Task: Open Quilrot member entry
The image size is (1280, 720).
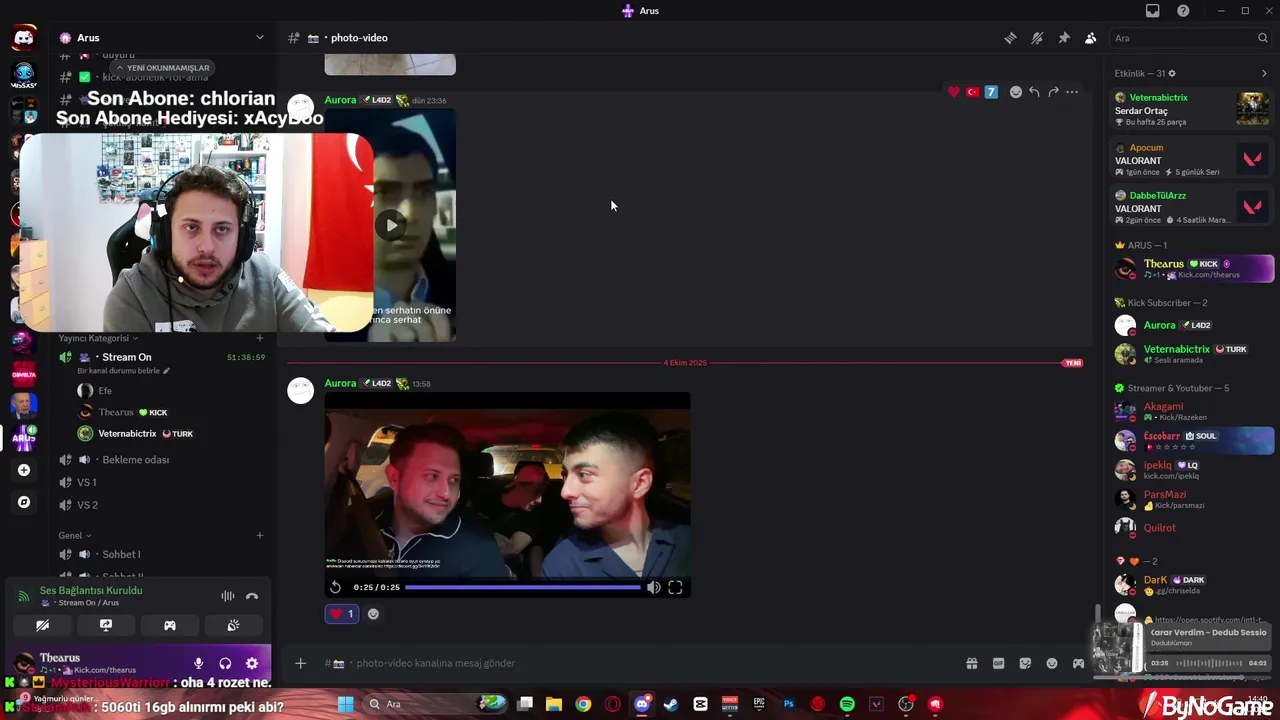Action: tap(1193, 528)
